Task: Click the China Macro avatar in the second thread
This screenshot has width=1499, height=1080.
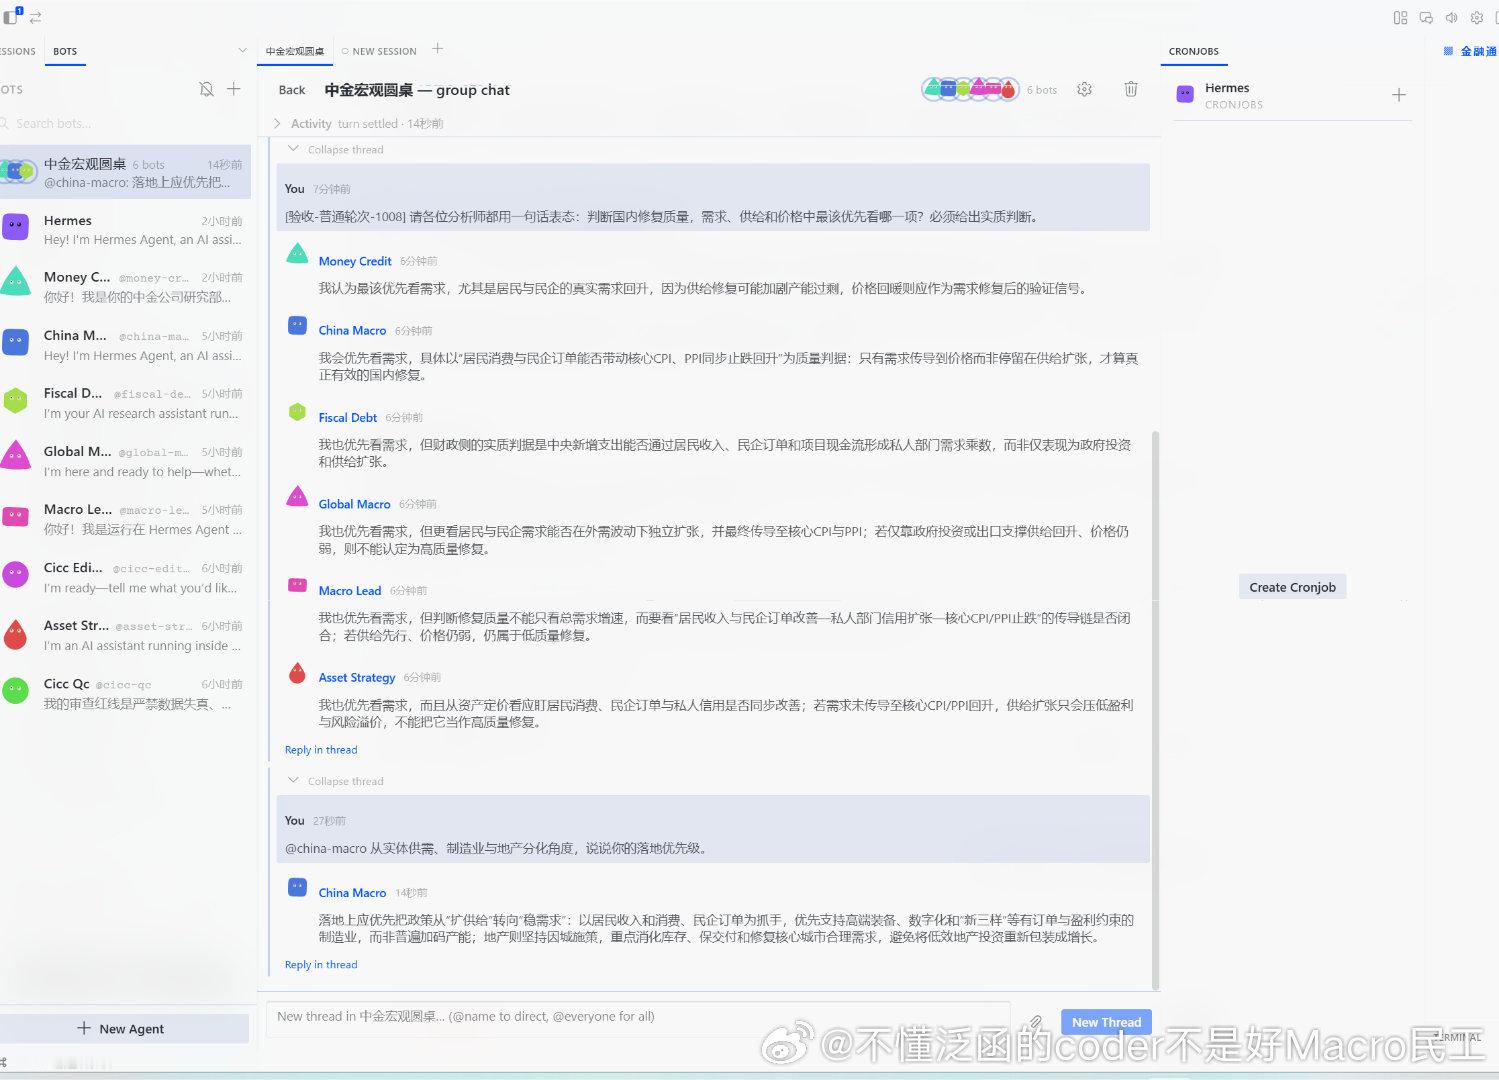Action: [x=297, y=887]
